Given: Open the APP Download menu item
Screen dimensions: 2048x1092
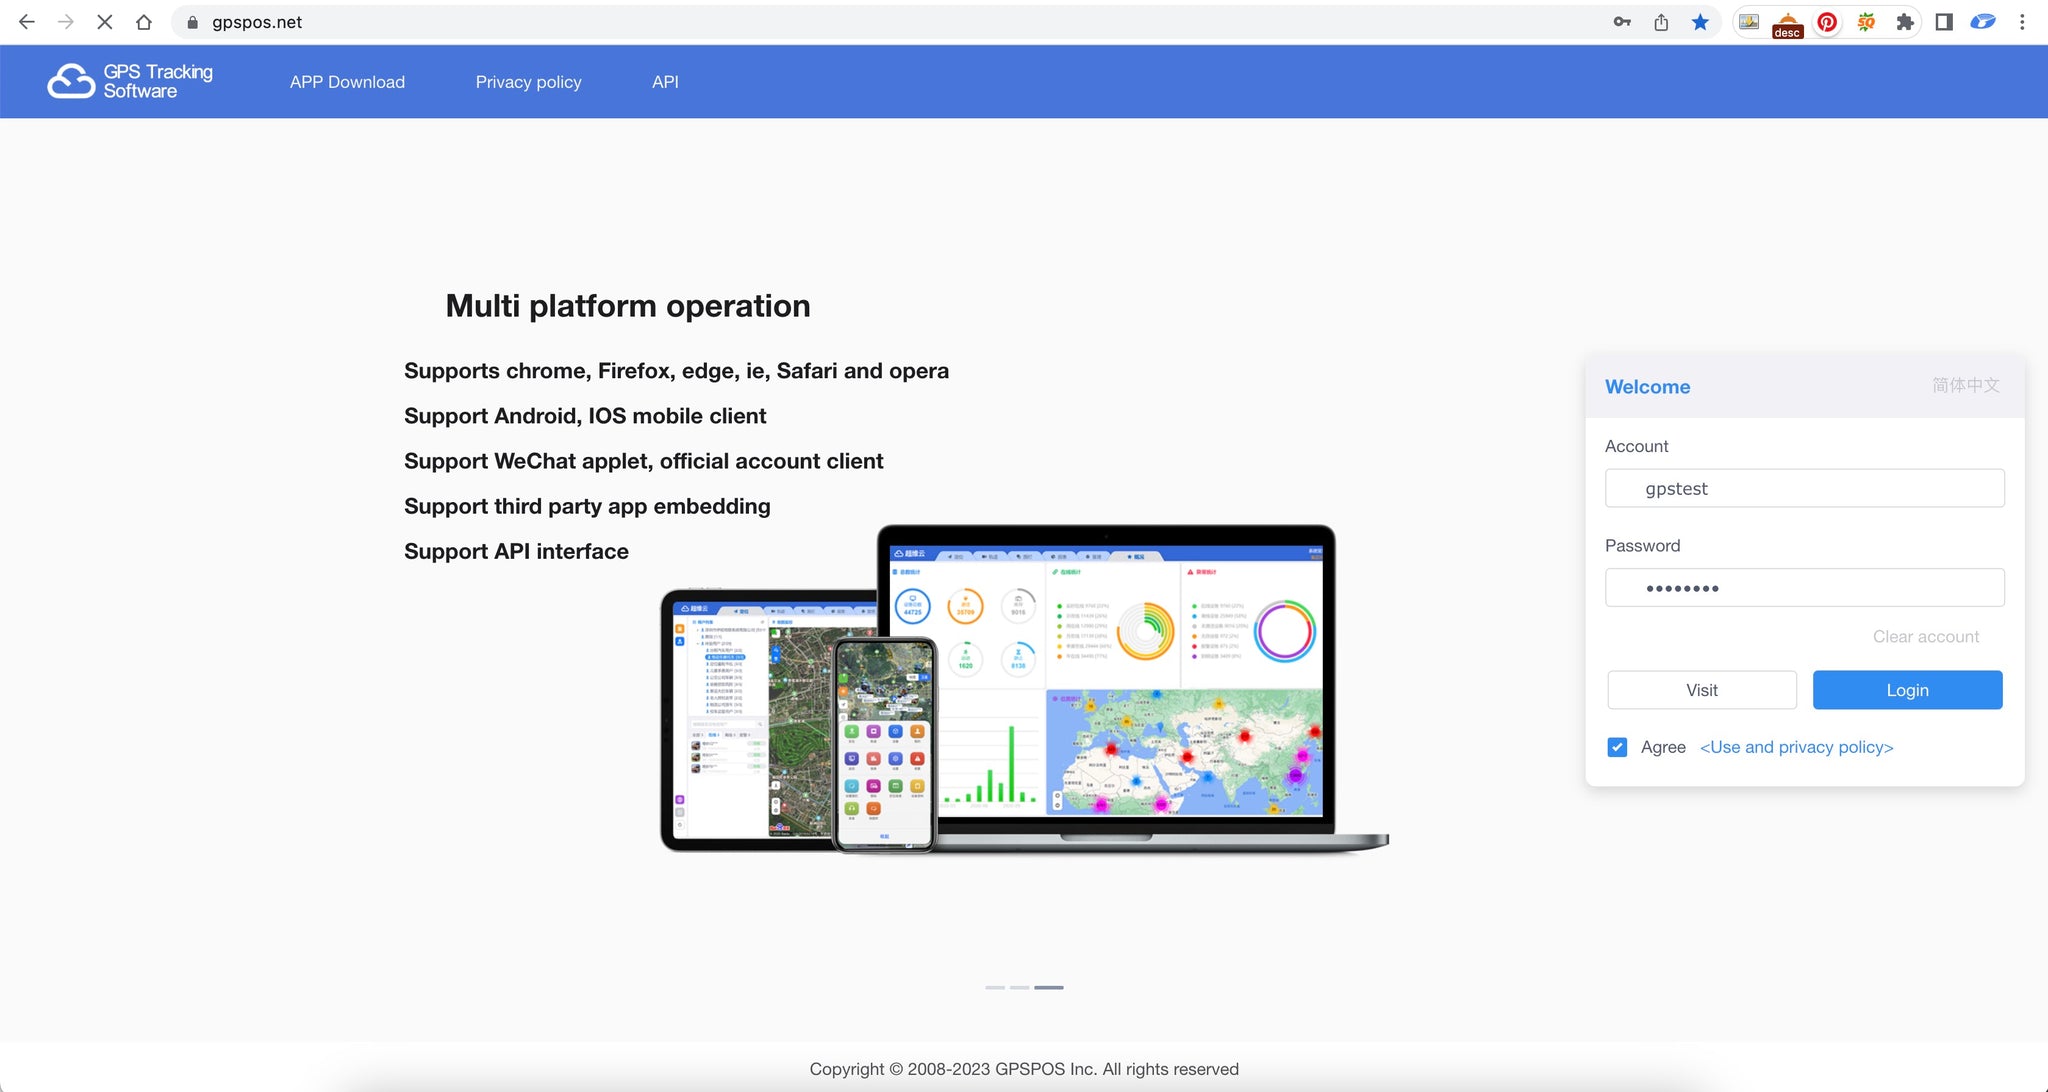Looking at the screenshot, I should coord(347,82).
